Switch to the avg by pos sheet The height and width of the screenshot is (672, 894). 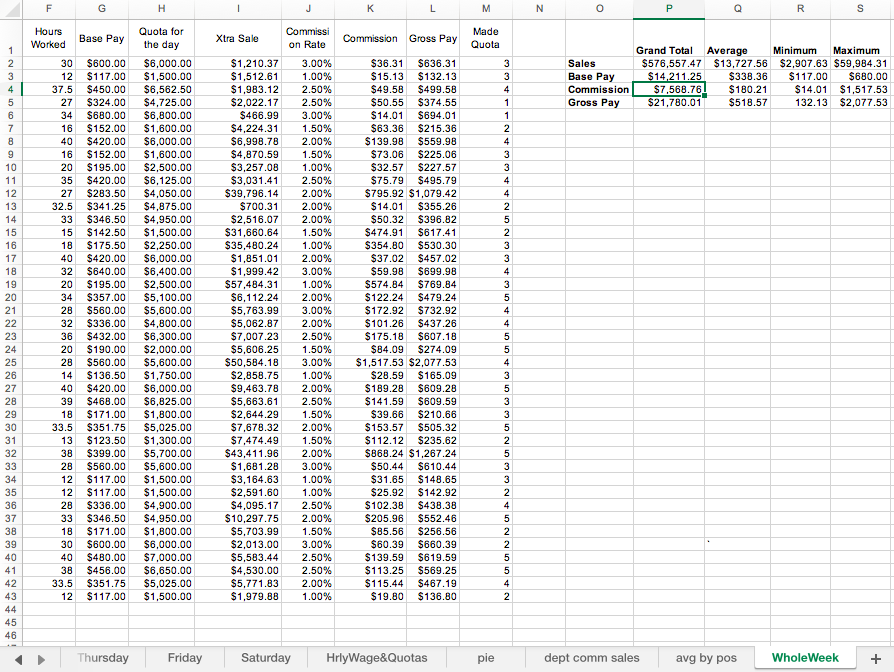click(707, 658)
